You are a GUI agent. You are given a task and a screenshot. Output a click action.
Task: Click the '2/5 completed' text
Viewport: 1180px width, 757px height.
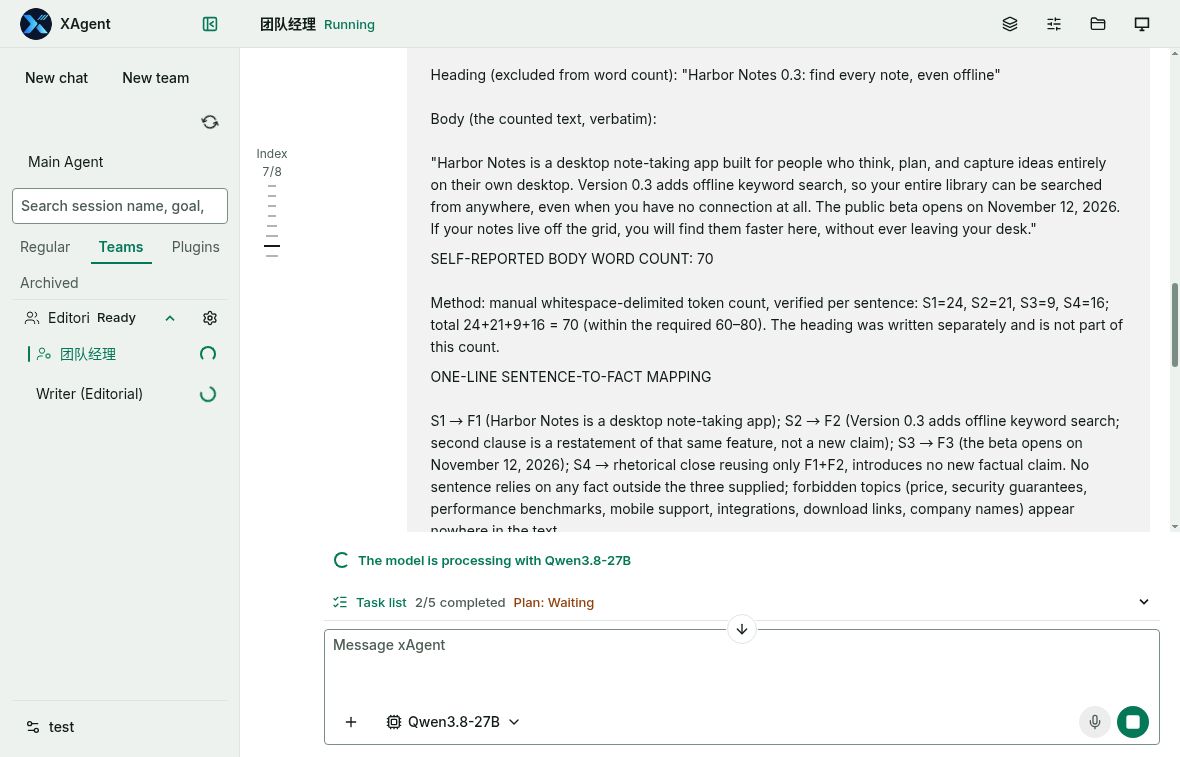click(460, 602)
